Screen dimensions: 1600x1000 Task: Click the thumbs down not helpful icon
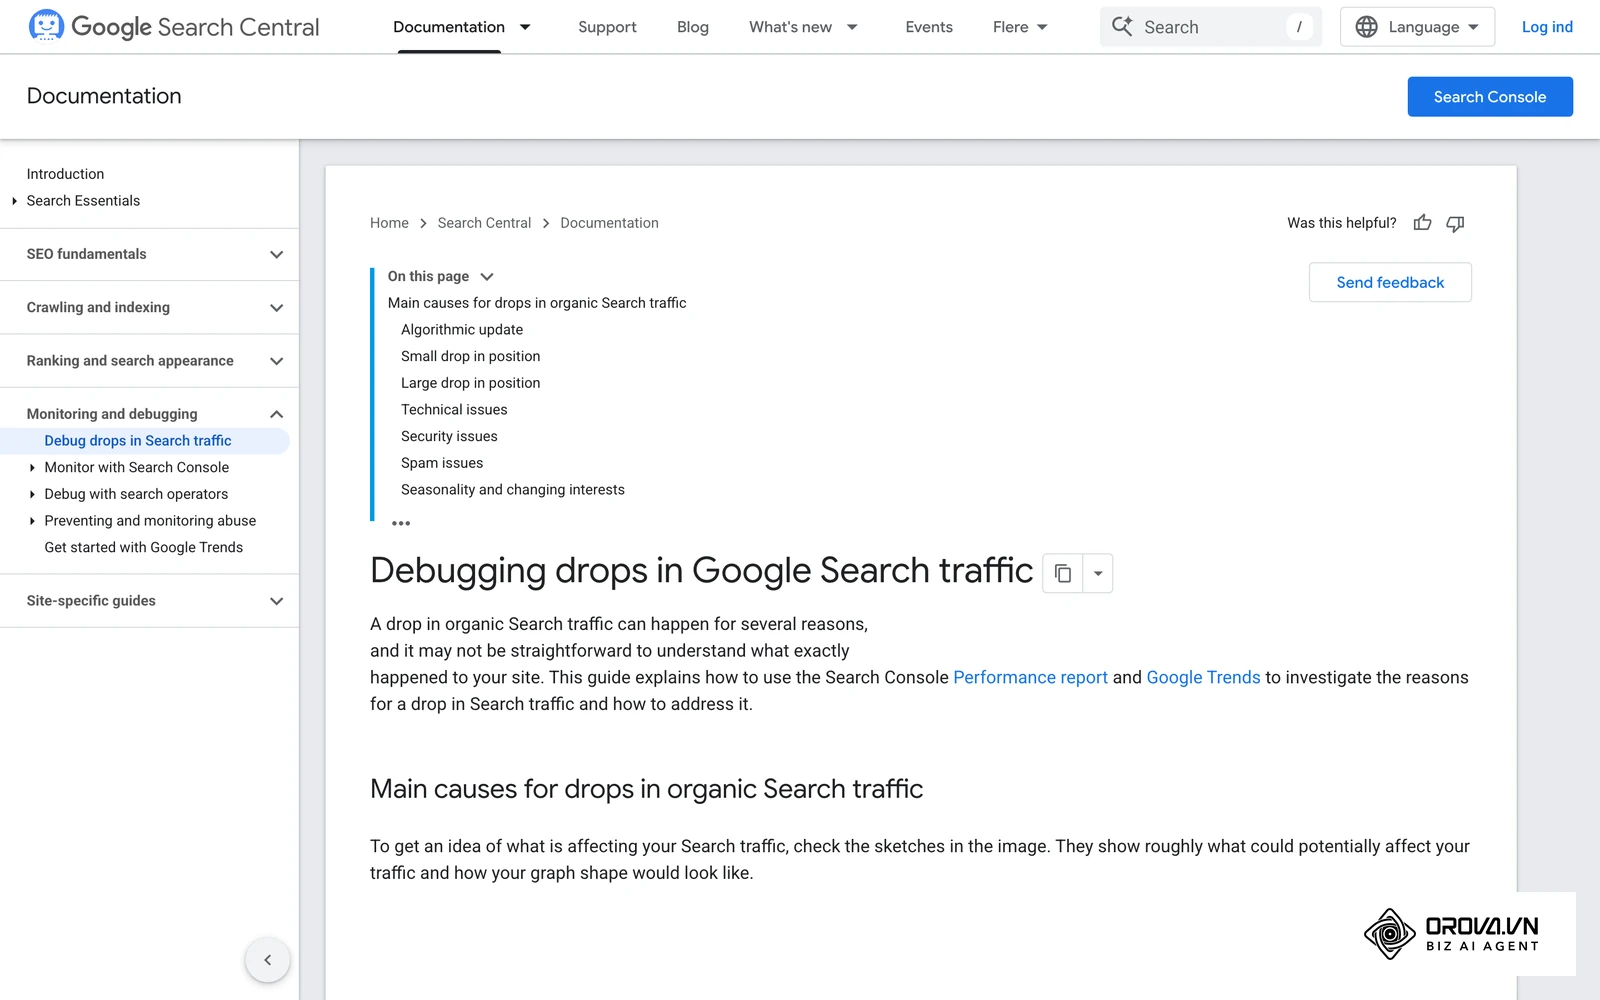tap(1455, 223)
